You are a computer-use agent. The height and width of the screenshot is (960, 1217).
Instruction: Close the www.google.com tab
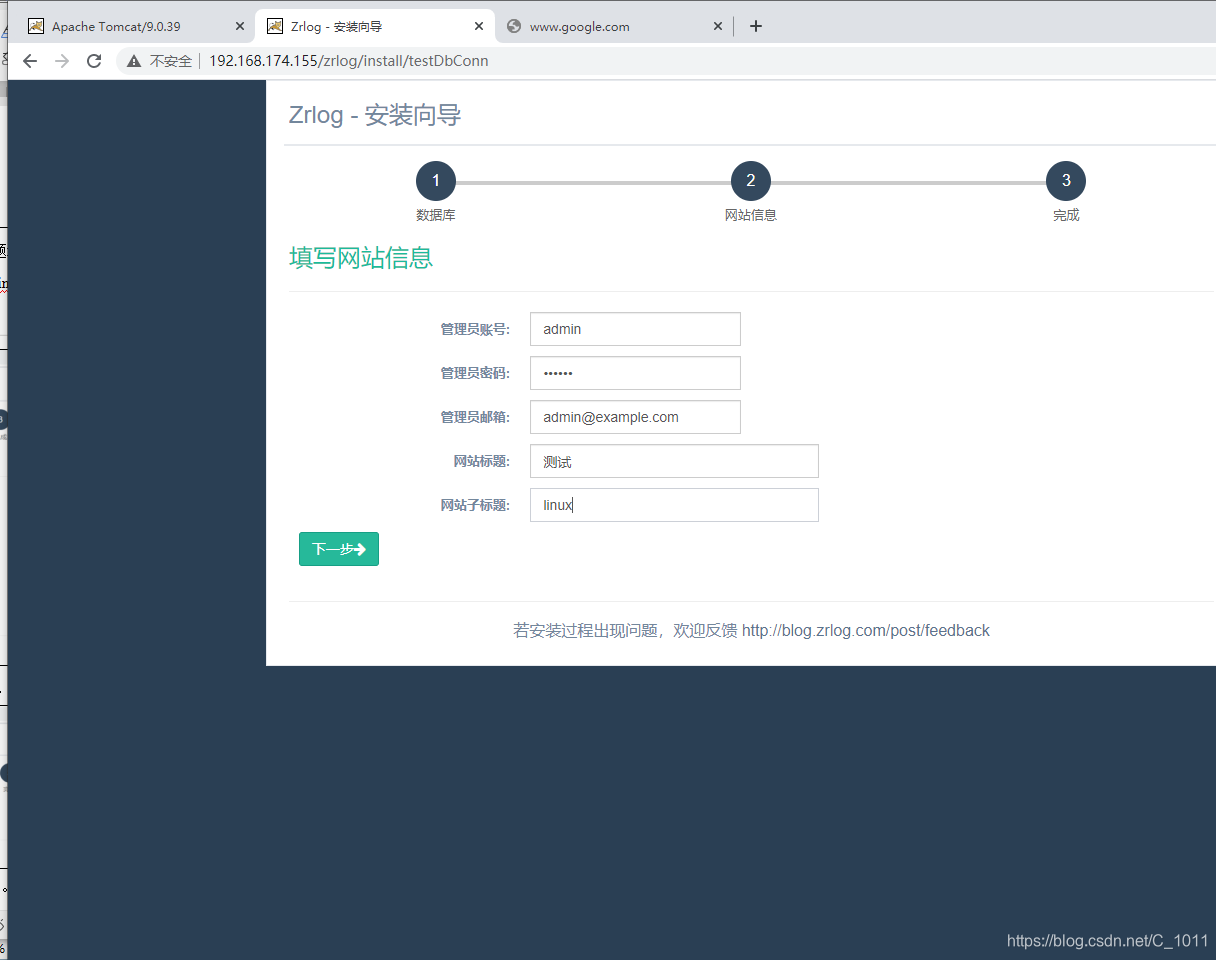click(x=718, y=27)
